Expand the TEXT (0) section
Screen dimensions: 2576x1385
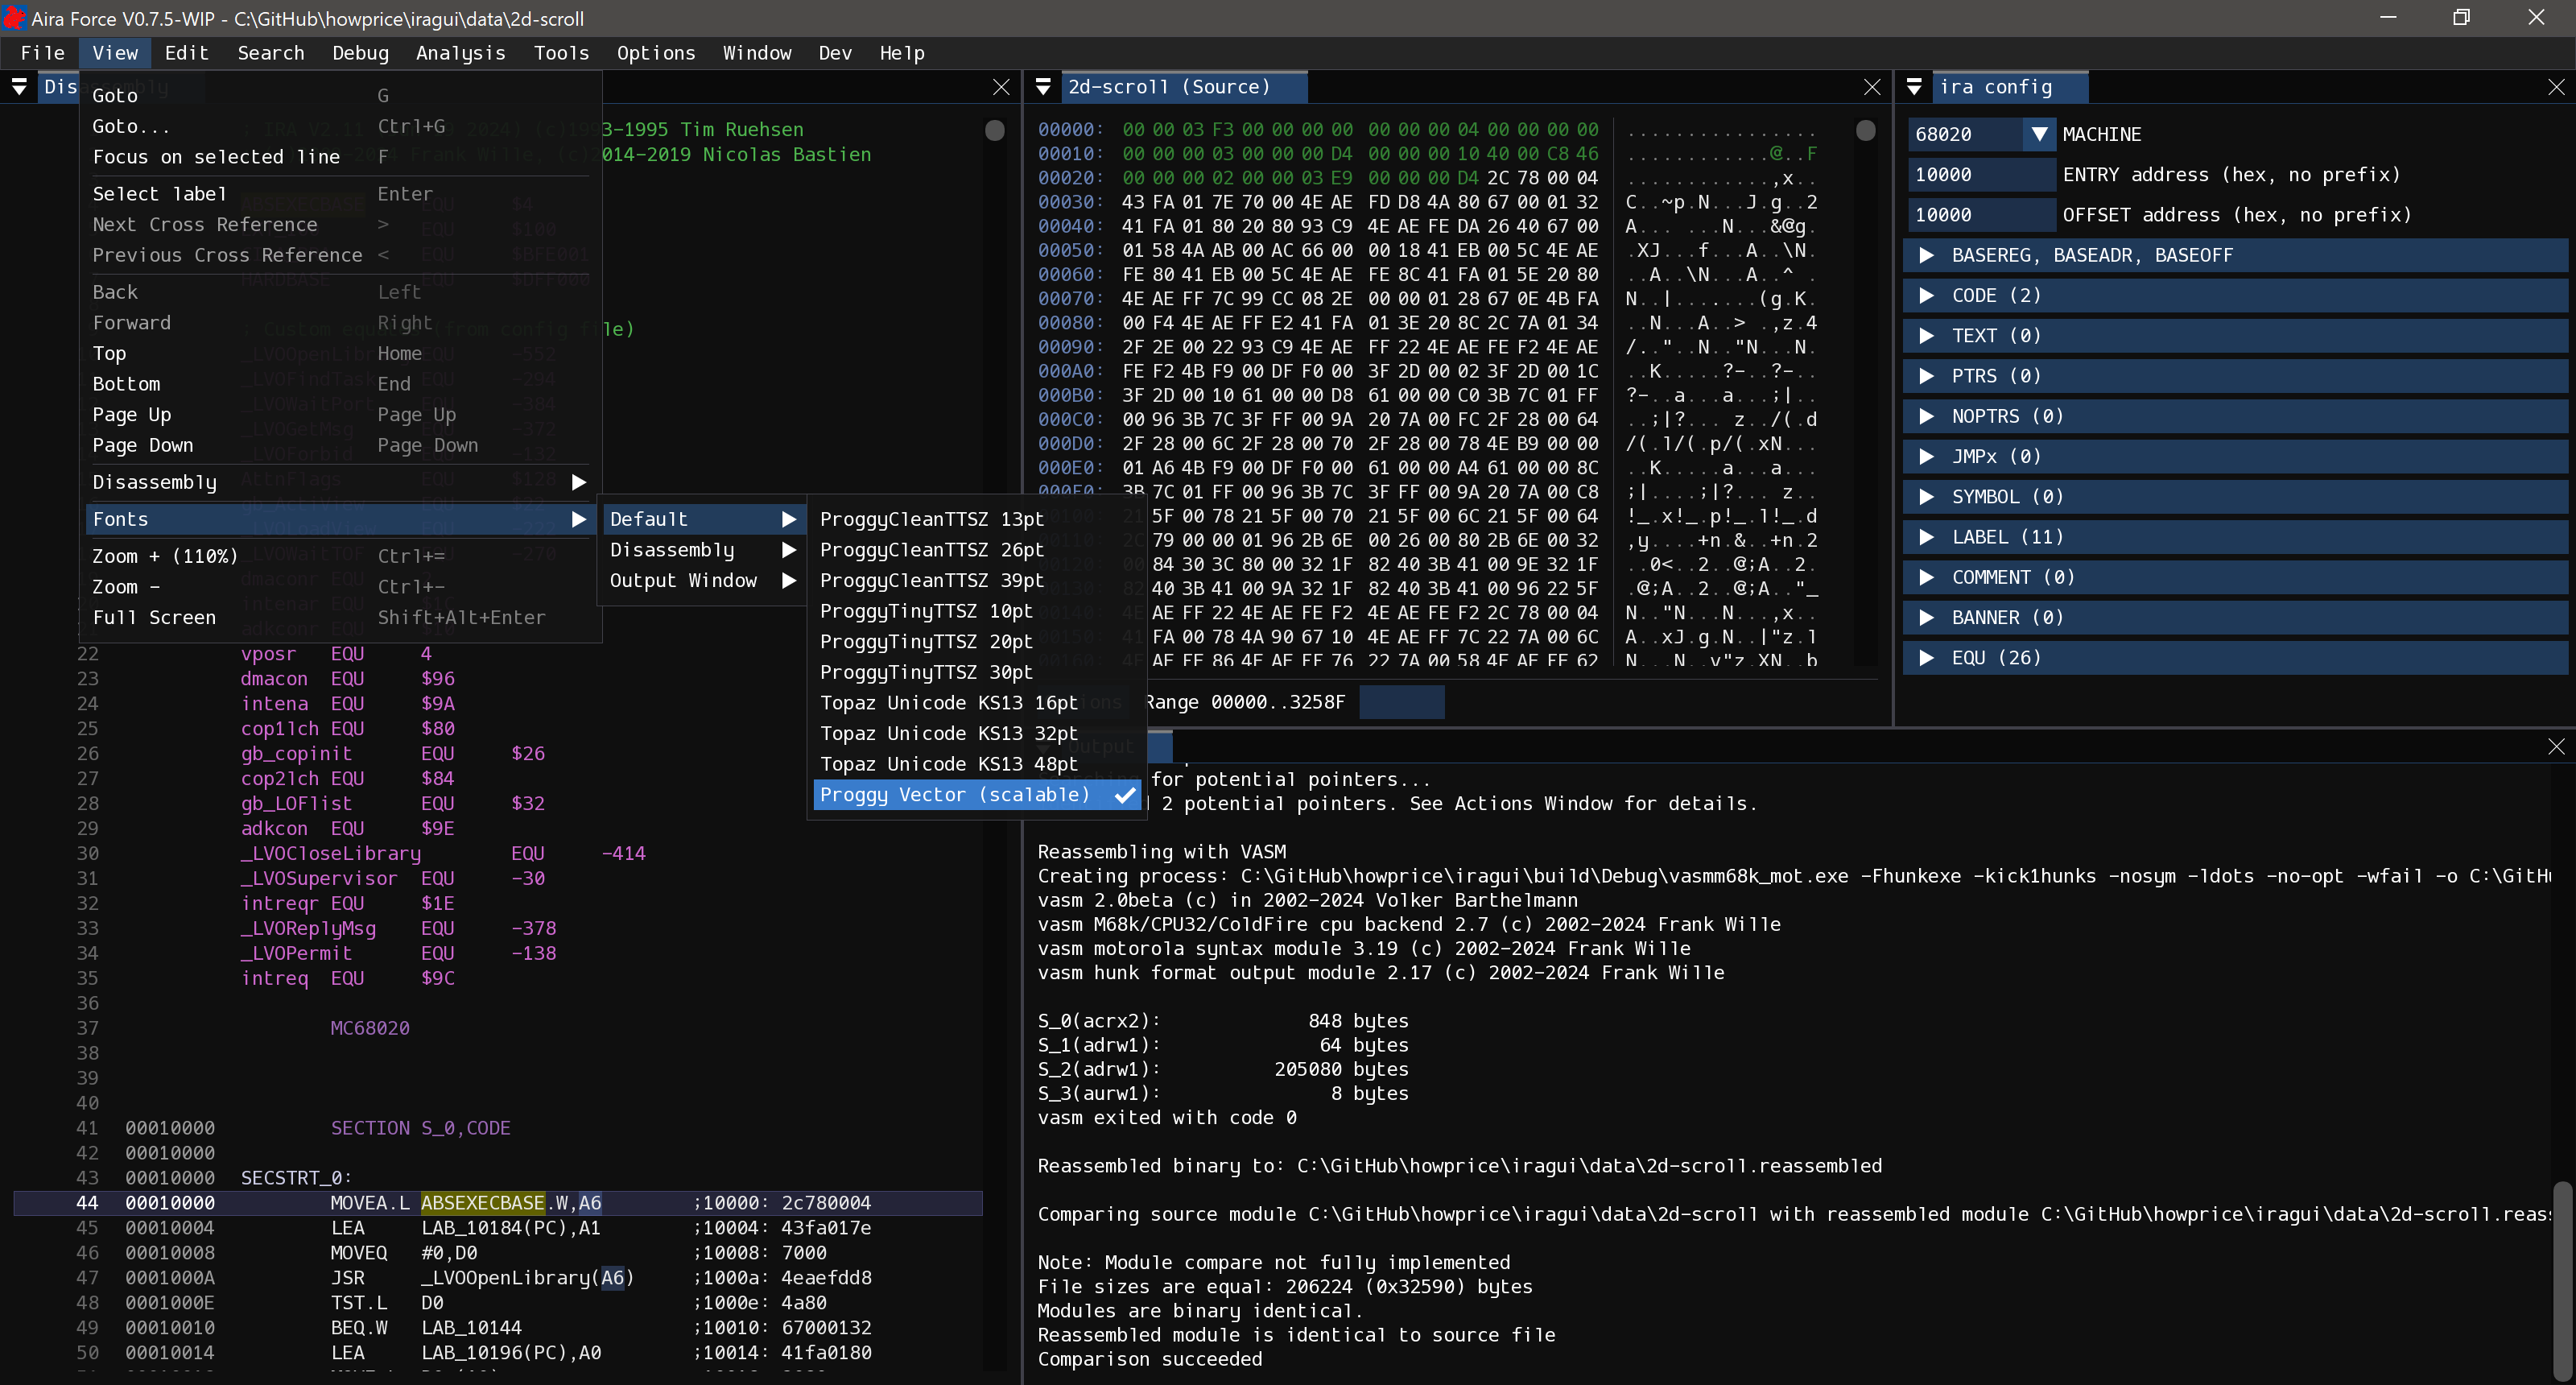pyautogui.click(x=2235, y=335)
